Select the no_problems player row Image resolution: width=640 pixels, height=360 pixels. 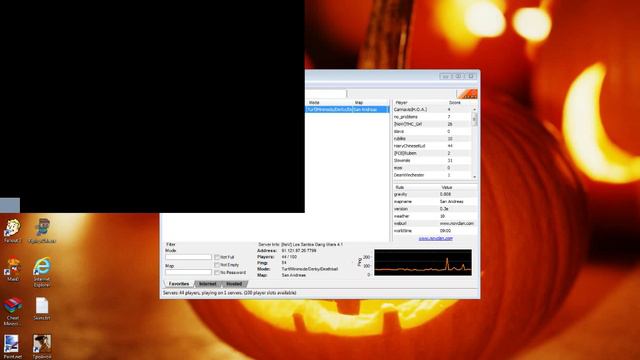(432, 117)
